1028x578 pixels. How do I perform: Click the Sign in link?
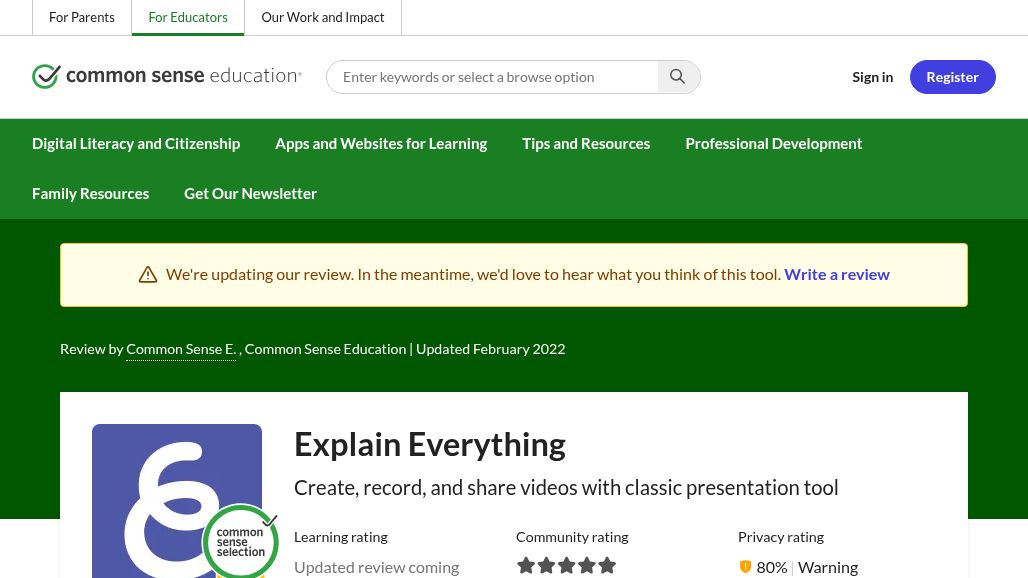pos(872,76)
